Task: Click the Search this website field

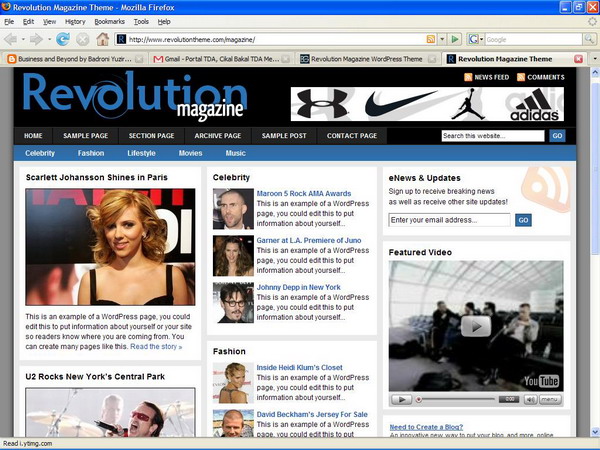Action: (x=493, y=136)
